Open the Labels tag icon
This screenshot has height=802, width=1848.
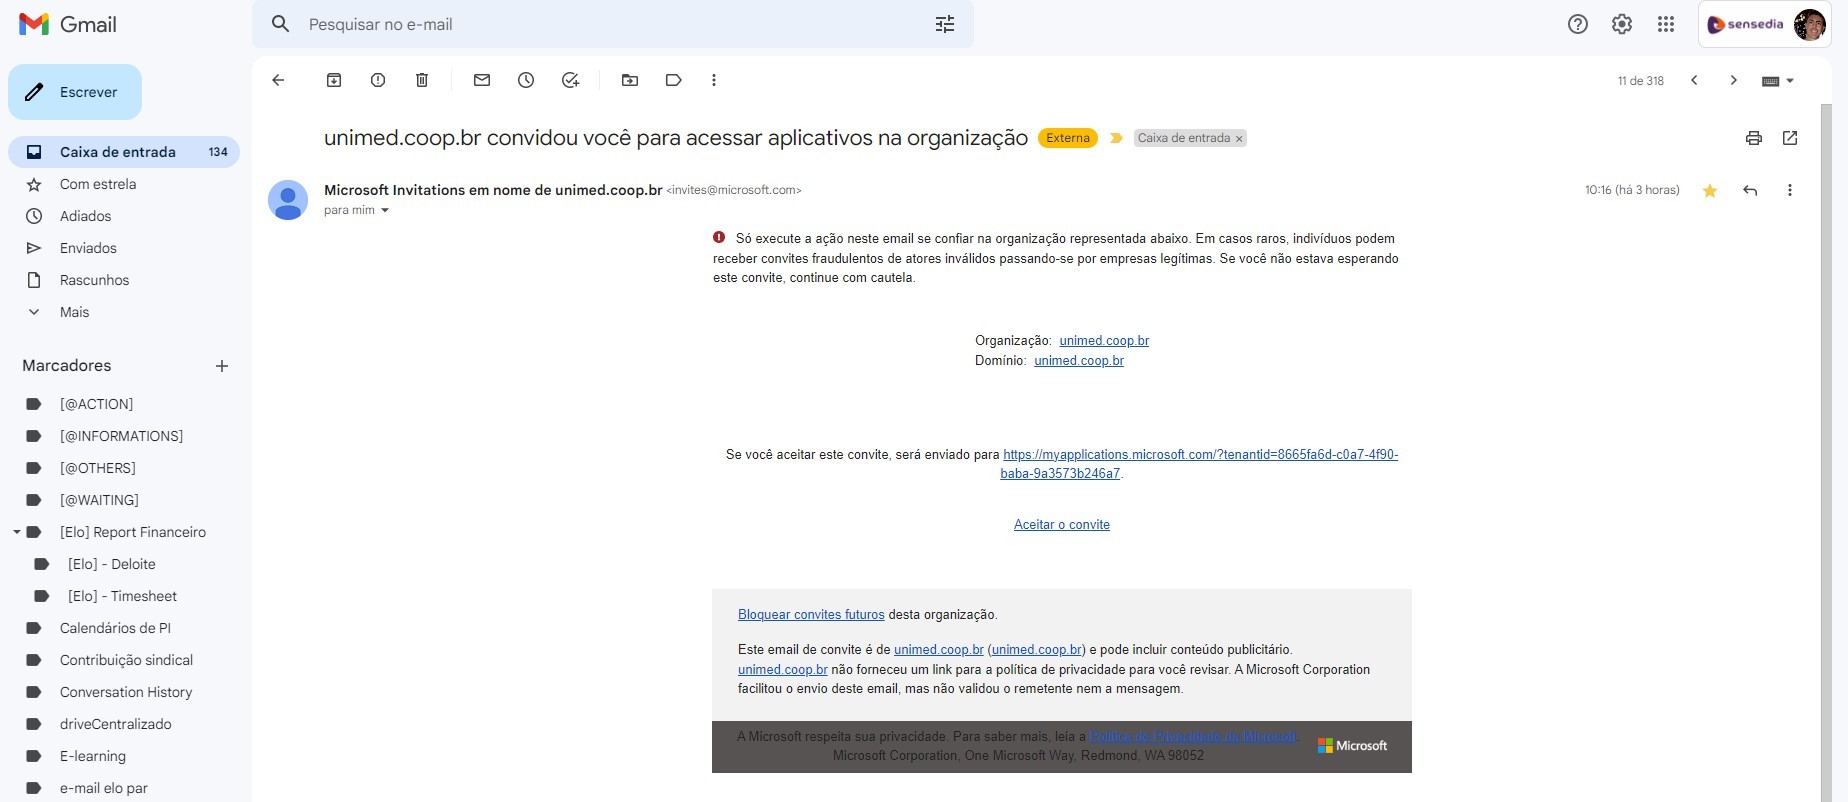click(x=674, y=80)
